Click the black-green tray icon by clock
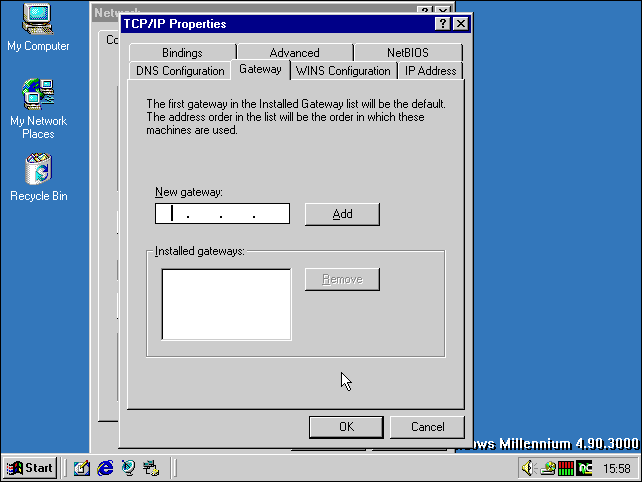The width and height of the screenshot is (642, 482). [x=584, y=468]
